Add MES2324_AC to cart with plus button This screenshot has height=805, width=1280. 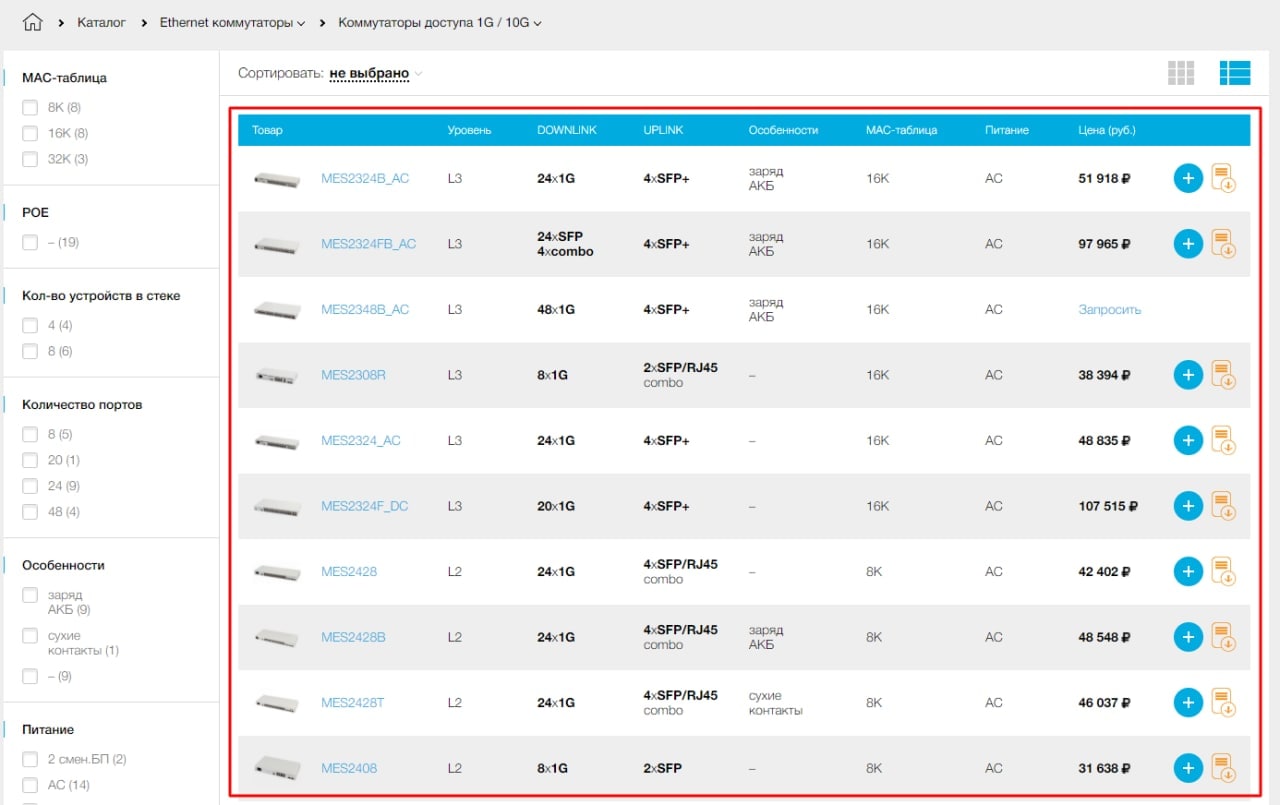pos(1188,441)
